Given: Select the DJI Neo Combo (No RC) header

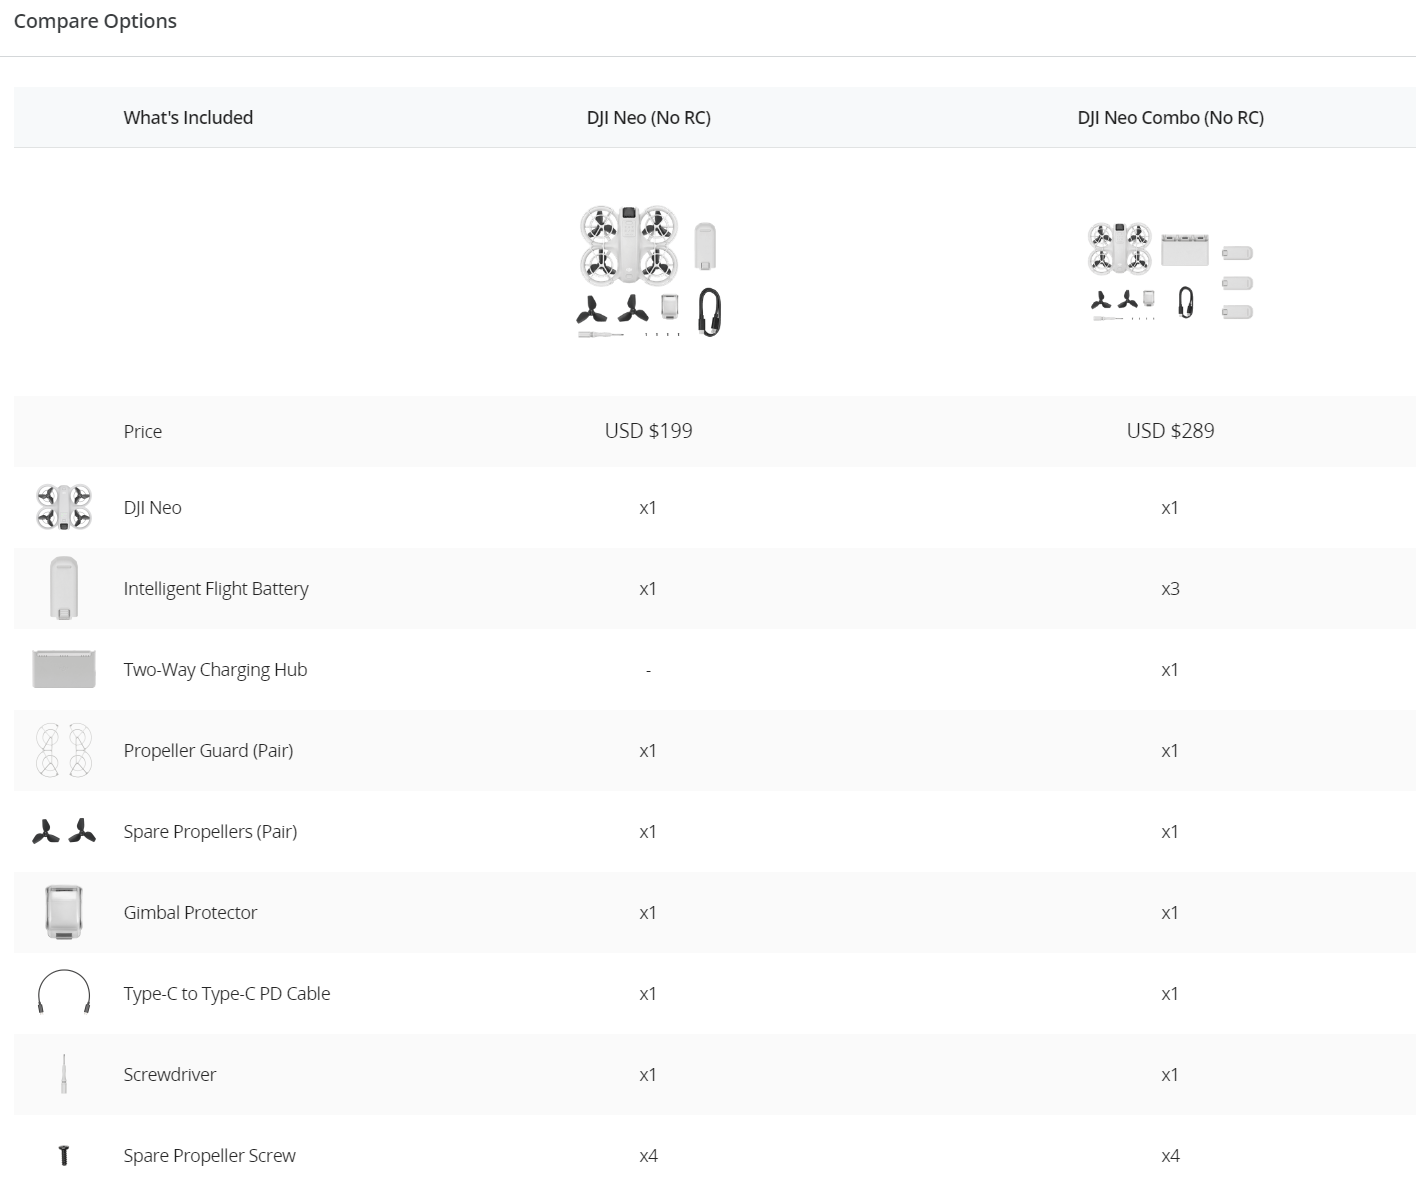Looking at the screenshot, I should [1170, 117].
